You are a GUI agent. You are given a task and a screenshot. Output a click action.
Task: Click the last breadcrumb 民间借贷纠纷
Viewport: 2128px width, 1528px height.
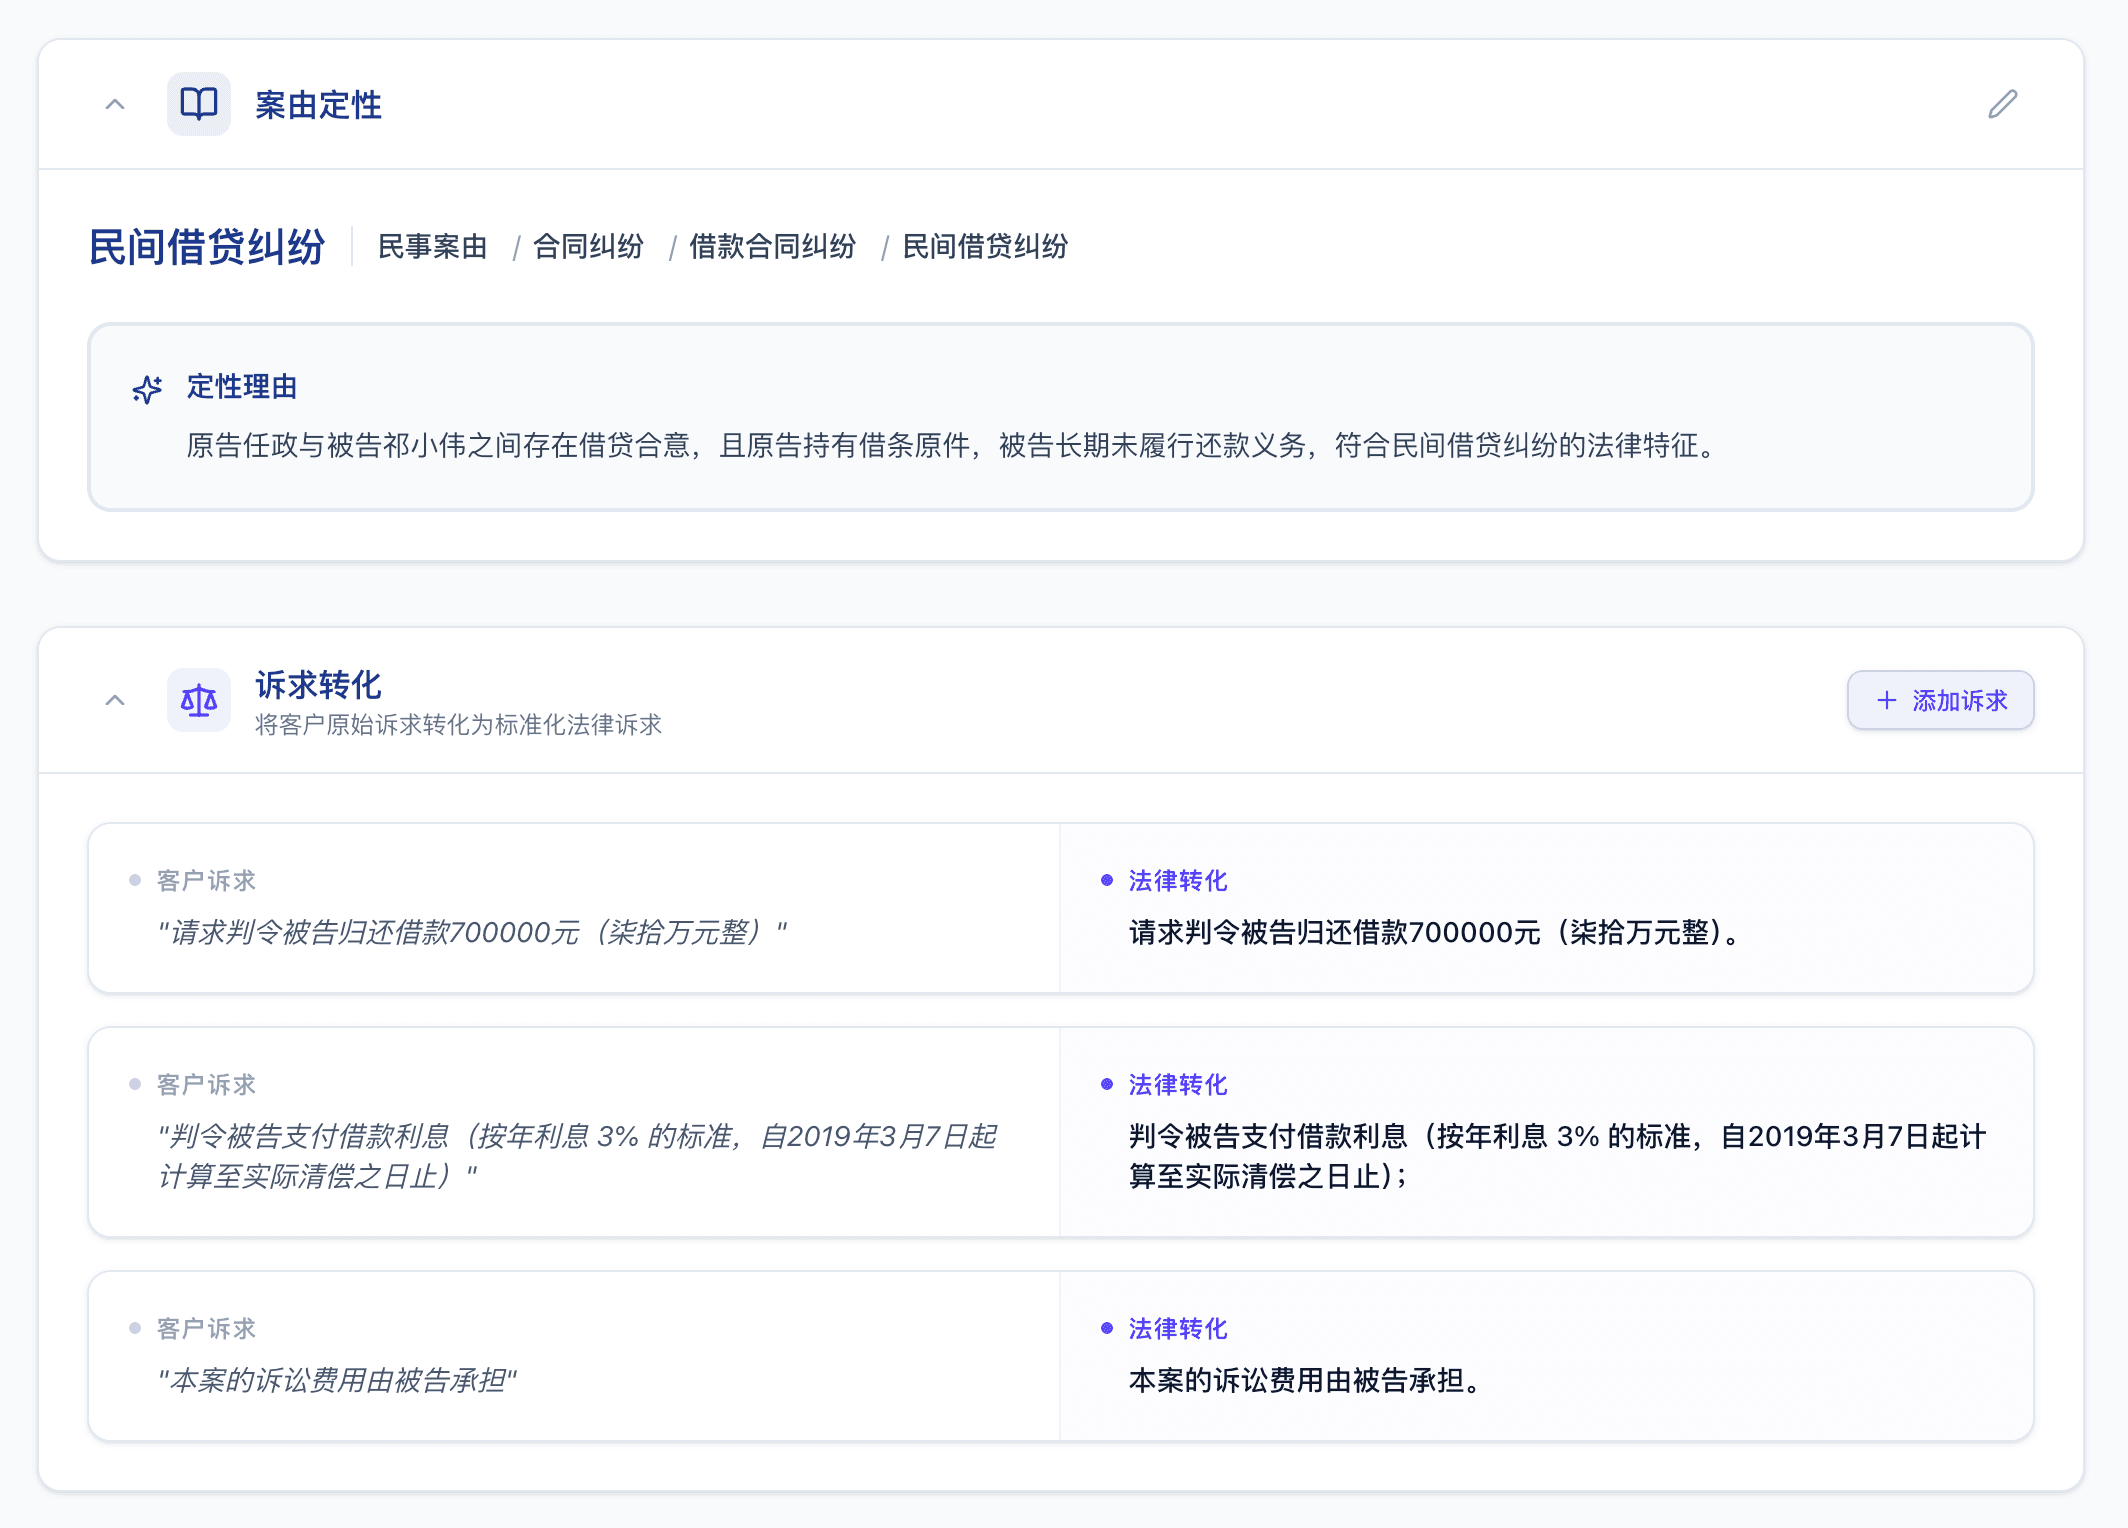pos(985,247)
